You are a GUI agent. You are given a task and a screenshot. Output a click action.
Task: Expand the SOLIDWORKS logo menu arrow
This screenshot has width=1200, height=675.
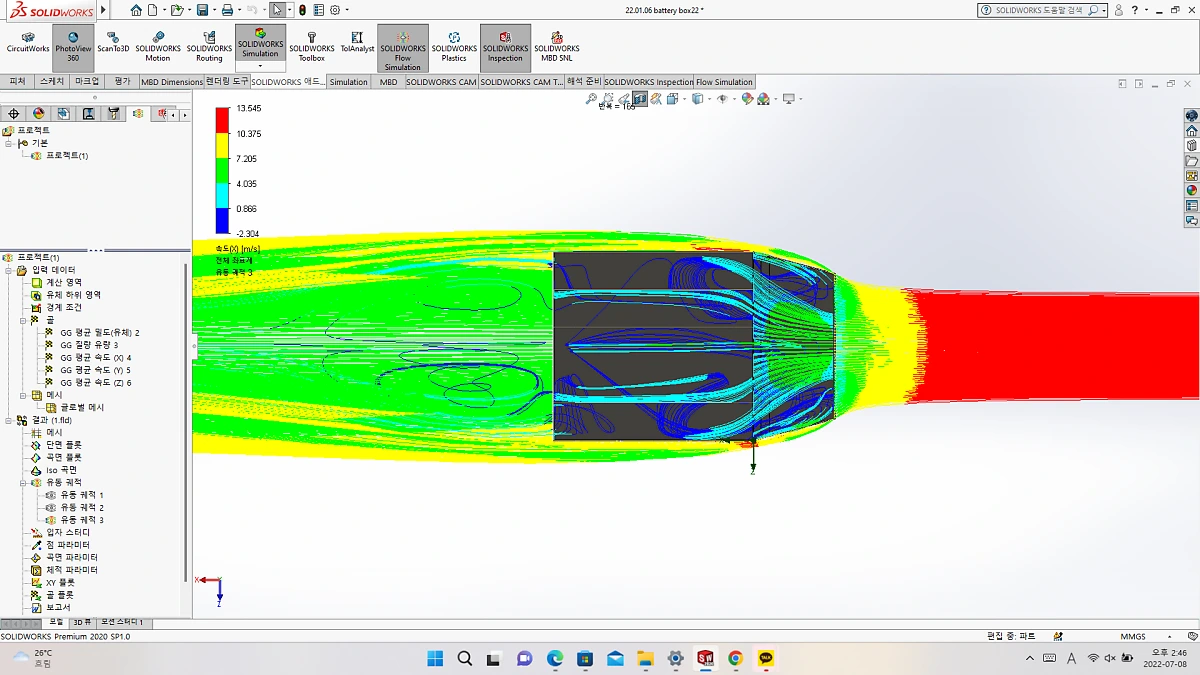[x=104, y=12]
